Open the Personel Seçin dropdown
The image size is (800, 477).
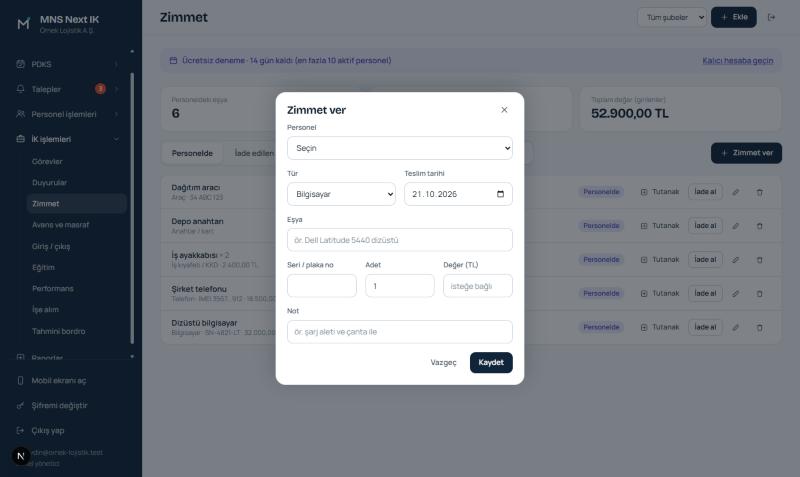coord(399,148)
